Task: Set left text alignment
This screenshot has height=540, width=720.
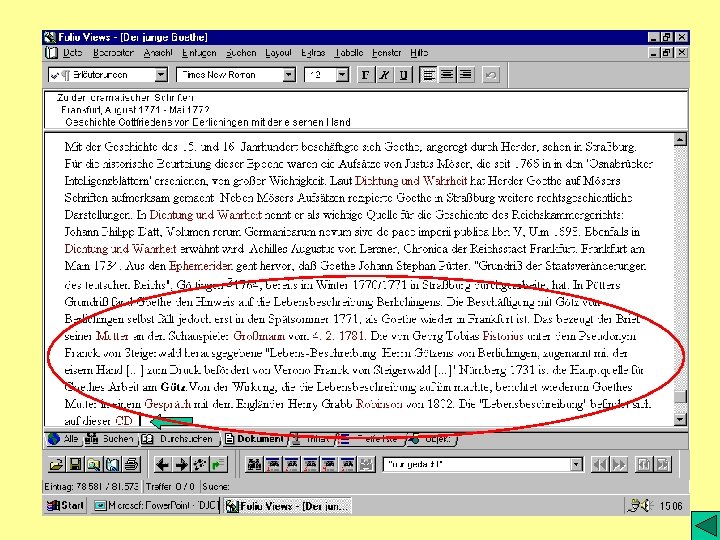Action: coord(428,74)
